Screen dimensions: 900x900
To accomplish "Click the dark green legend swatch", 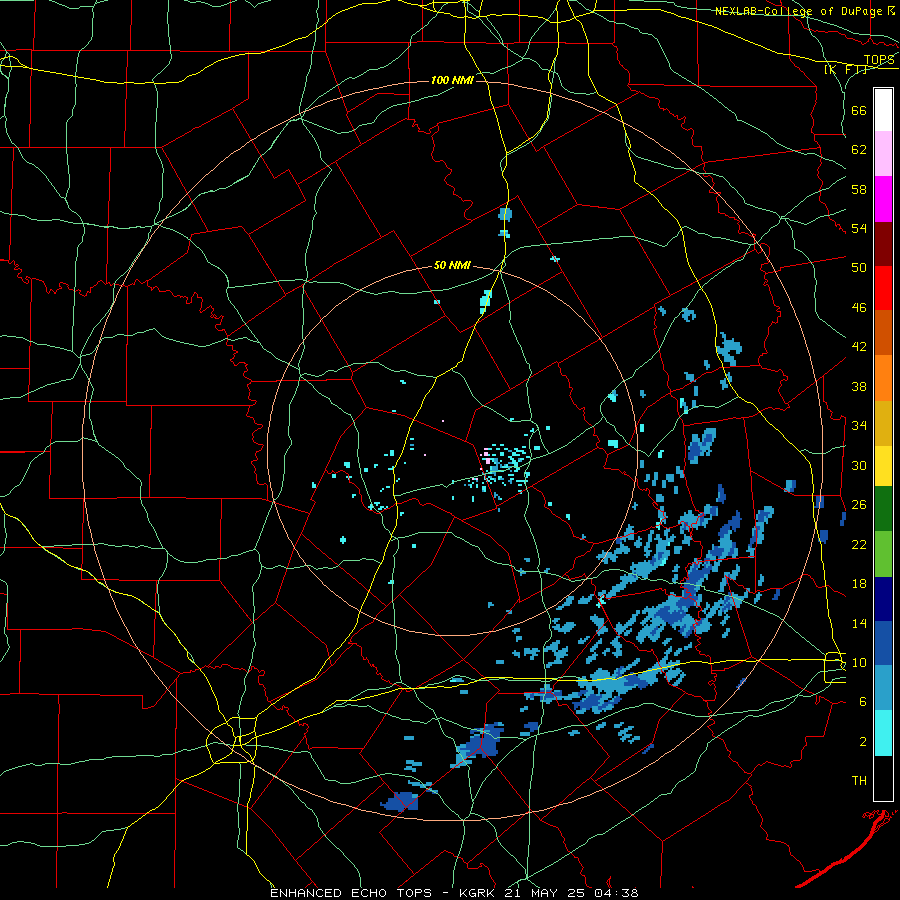I will pos(883,509).
